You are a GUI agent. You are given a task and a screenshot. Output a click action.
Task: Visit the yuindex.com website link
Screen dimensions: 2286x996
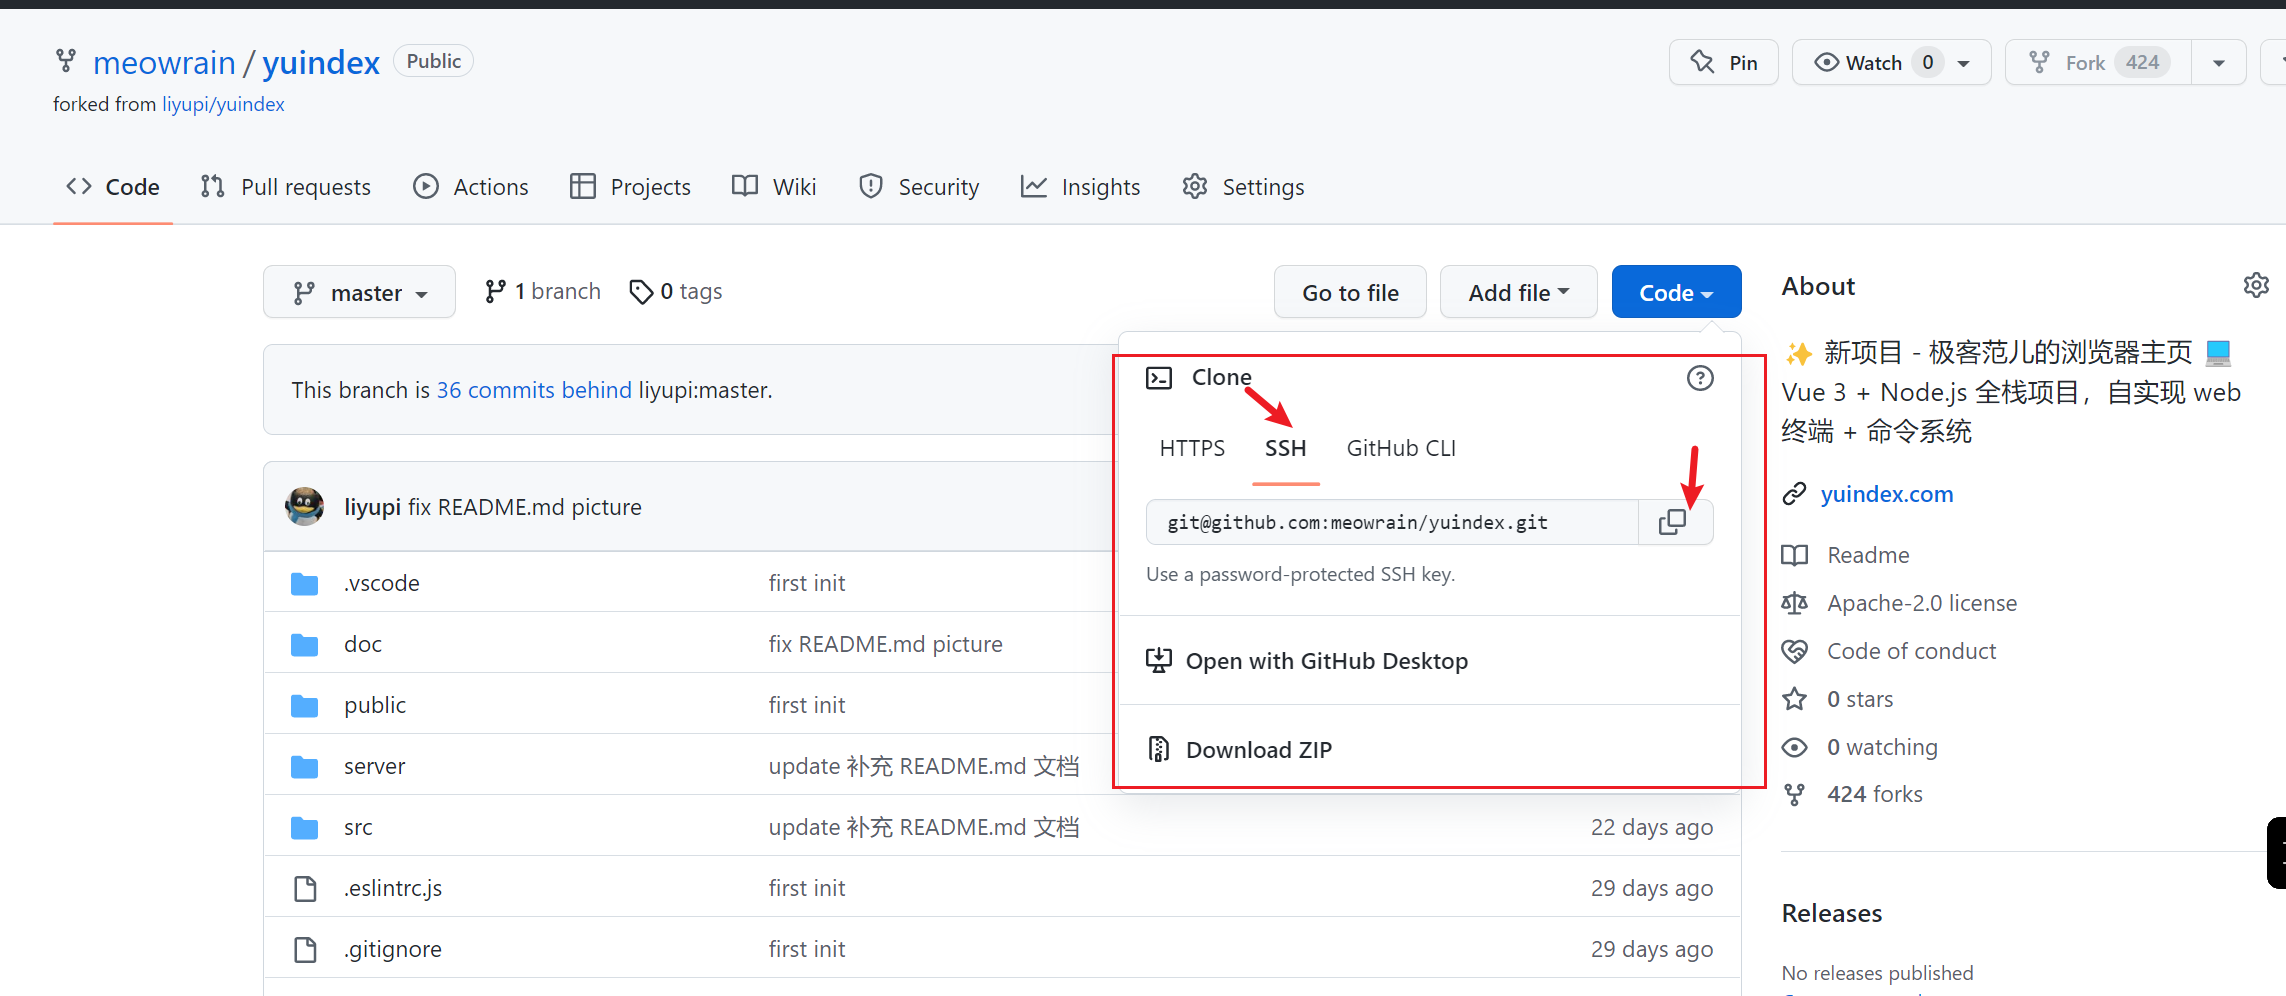coord(1886,494)
